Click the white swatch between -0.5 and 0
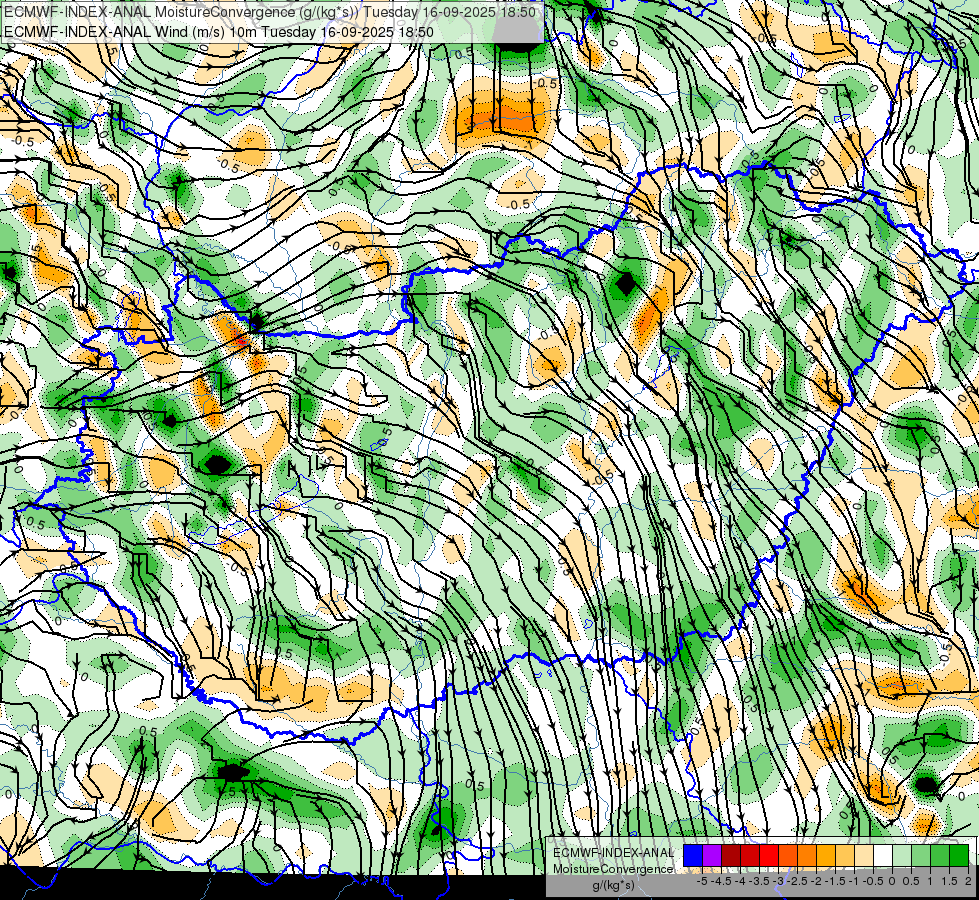Image resolution: width=979 pixels, height=900 pixels. click(x=883, y=855)
